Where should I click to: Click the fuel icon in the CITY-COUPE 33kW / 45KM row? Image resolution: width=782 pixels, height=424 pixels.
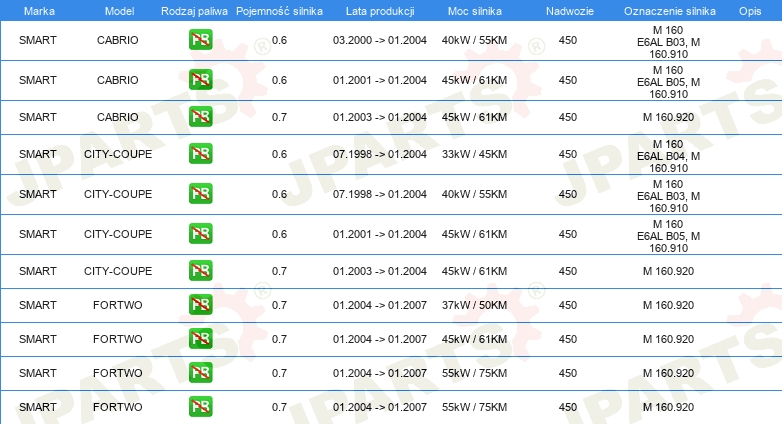[200, 154]
